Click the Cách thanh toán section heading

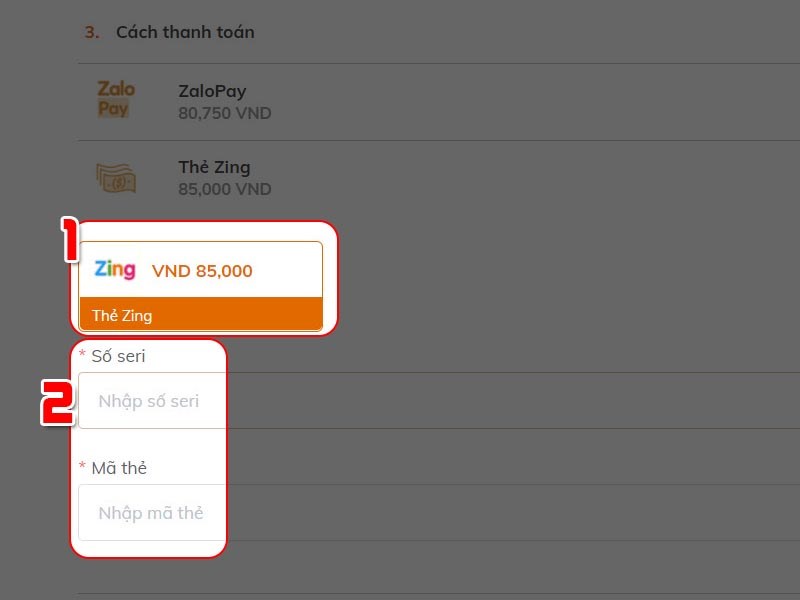tap(185, 32)
